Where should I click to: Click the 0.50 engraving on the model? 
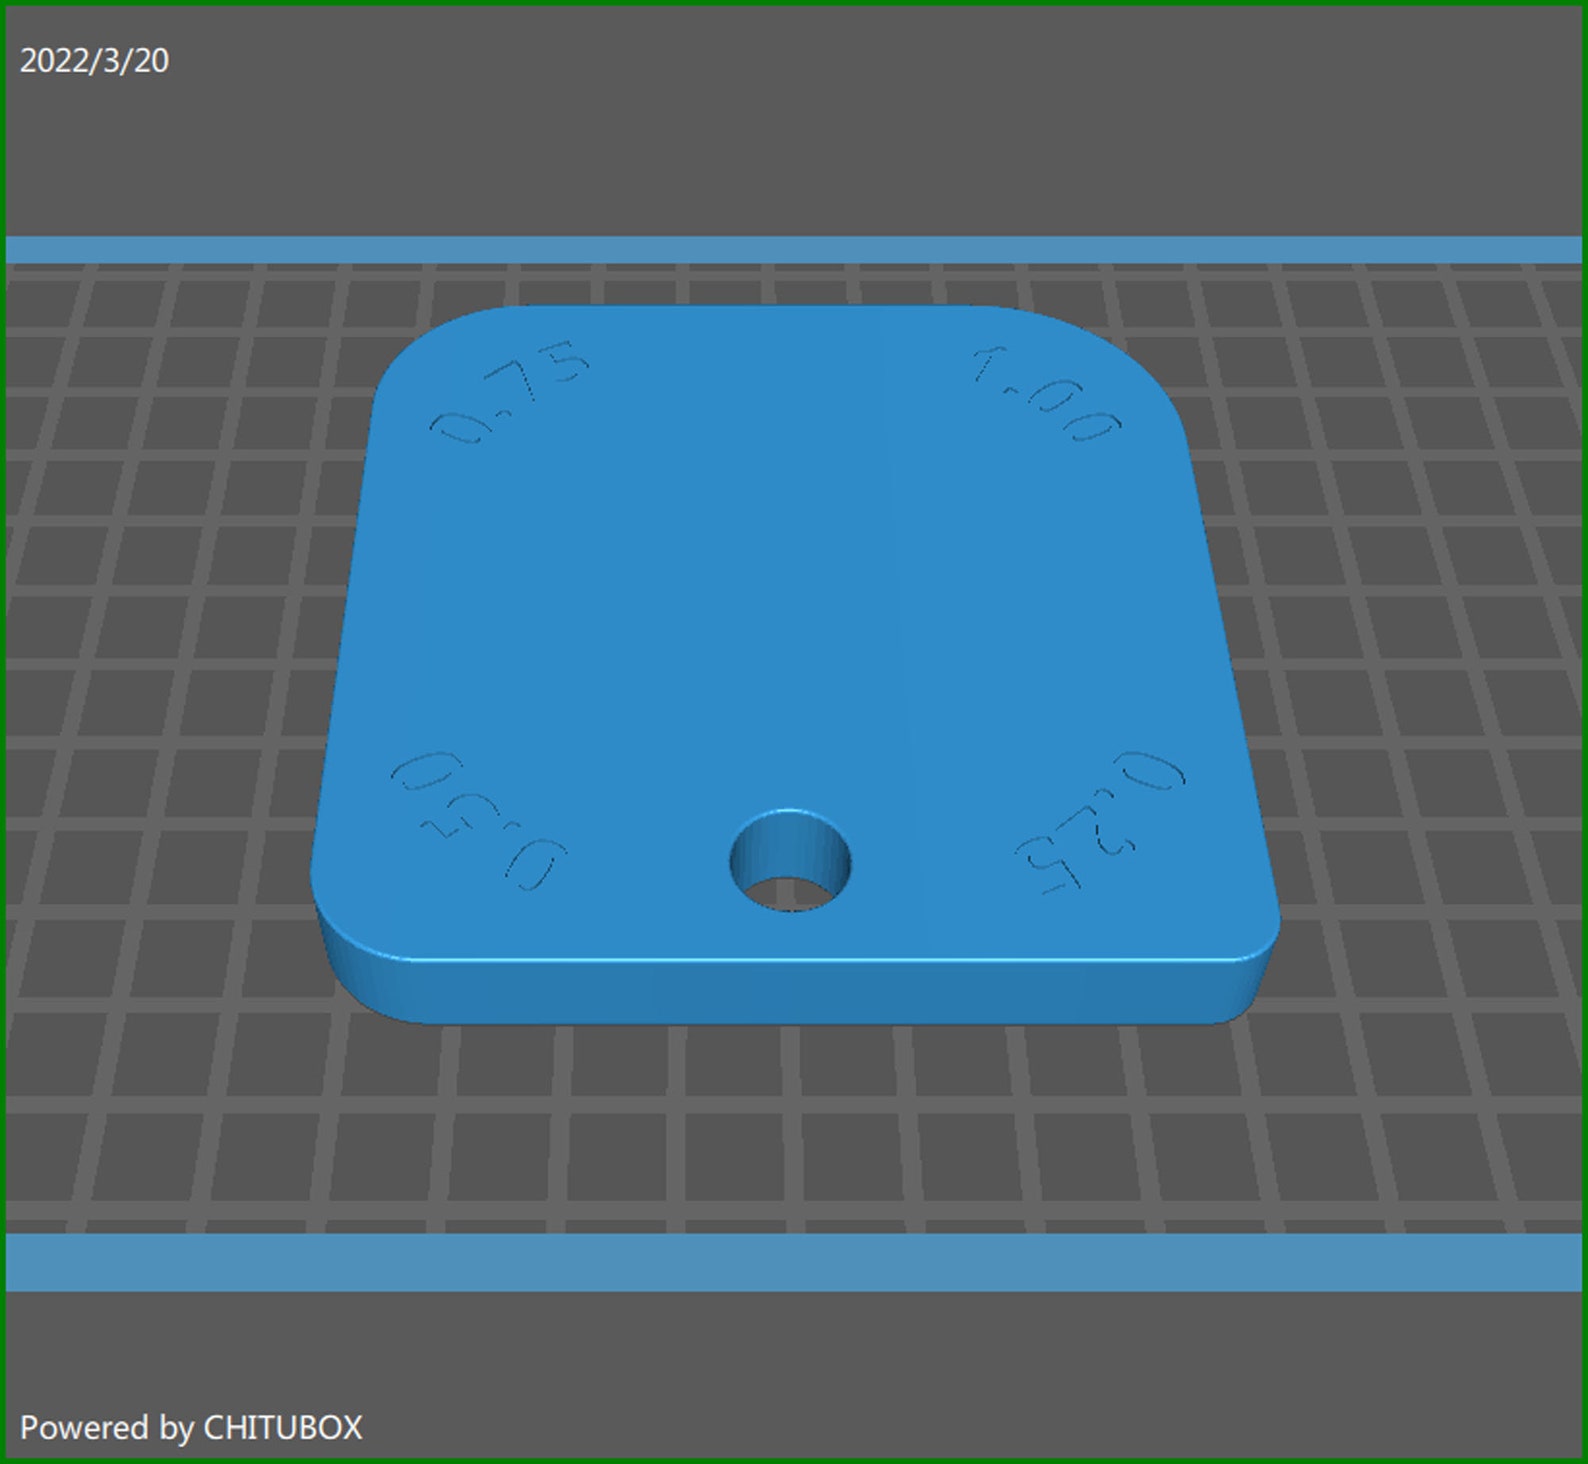coord(478,820)
